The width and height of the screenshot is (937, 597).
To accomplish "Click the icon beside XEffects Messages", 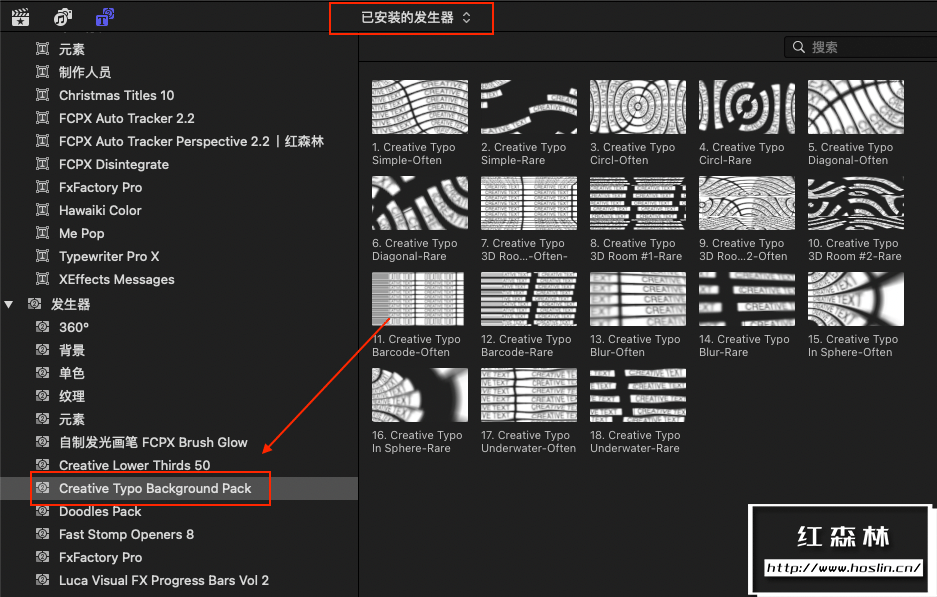I will pos(42,279).
